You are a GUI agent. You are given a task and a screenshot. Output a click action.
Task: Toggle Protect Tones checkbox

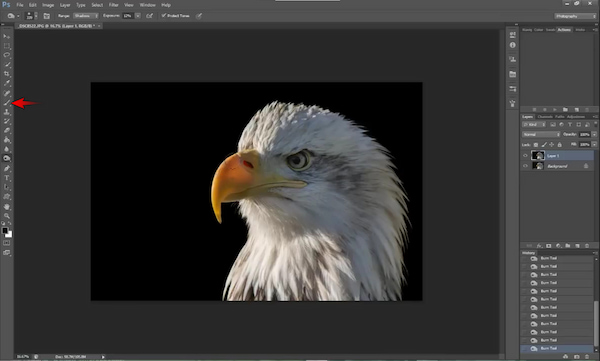(x=164, y=16)
